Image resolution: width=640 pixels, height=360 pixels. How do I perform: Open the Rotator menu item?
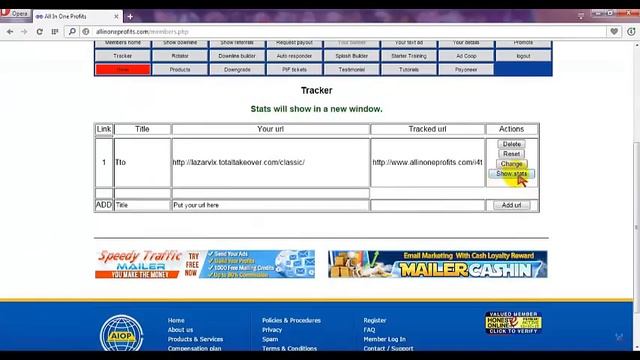(180, 56)
